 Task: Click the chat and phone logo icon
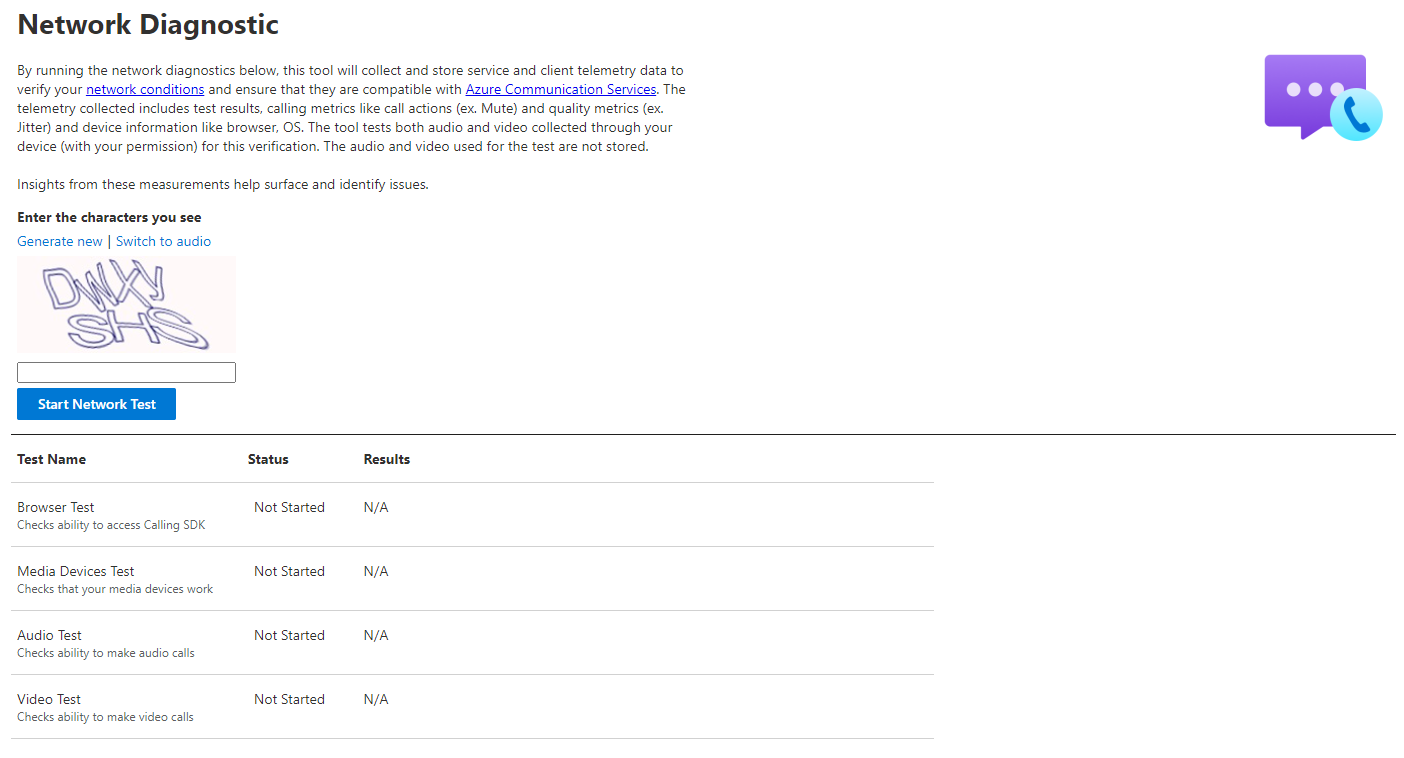pos(1323,98)
